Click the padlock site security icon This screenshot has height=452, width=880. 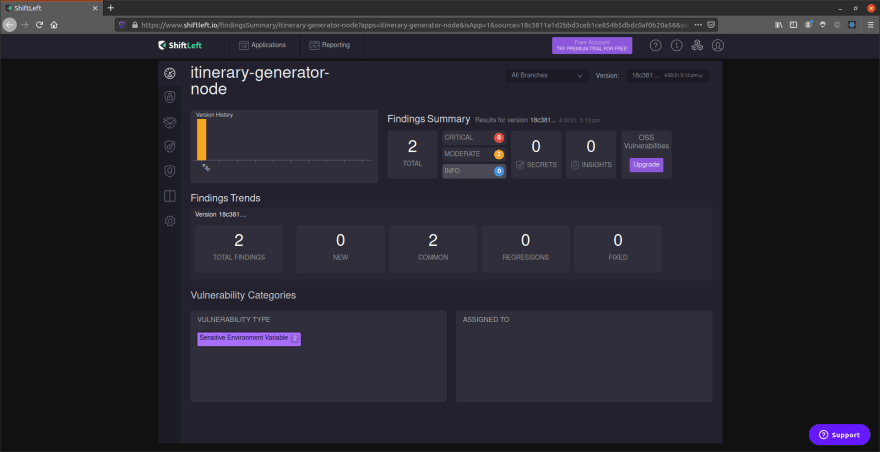(x=134, y=25)
